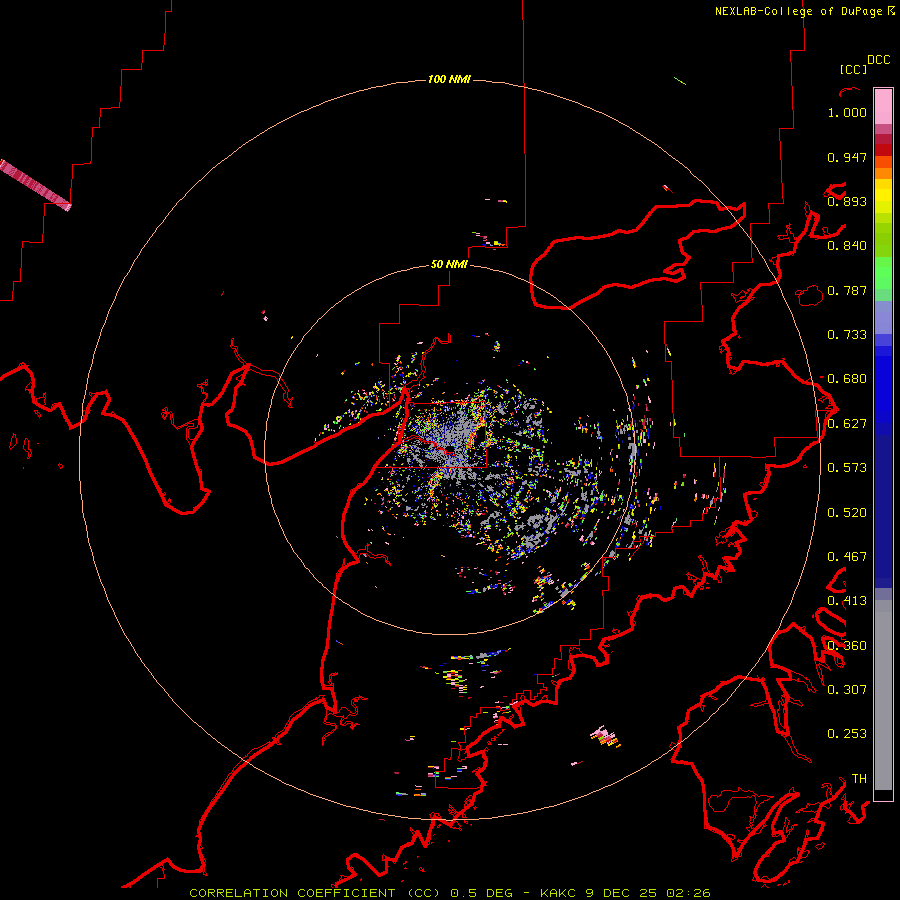Click the pink top segment of the color bar
Image resolution: width=900 pixels, height=900 pixels.
(883, 106)
